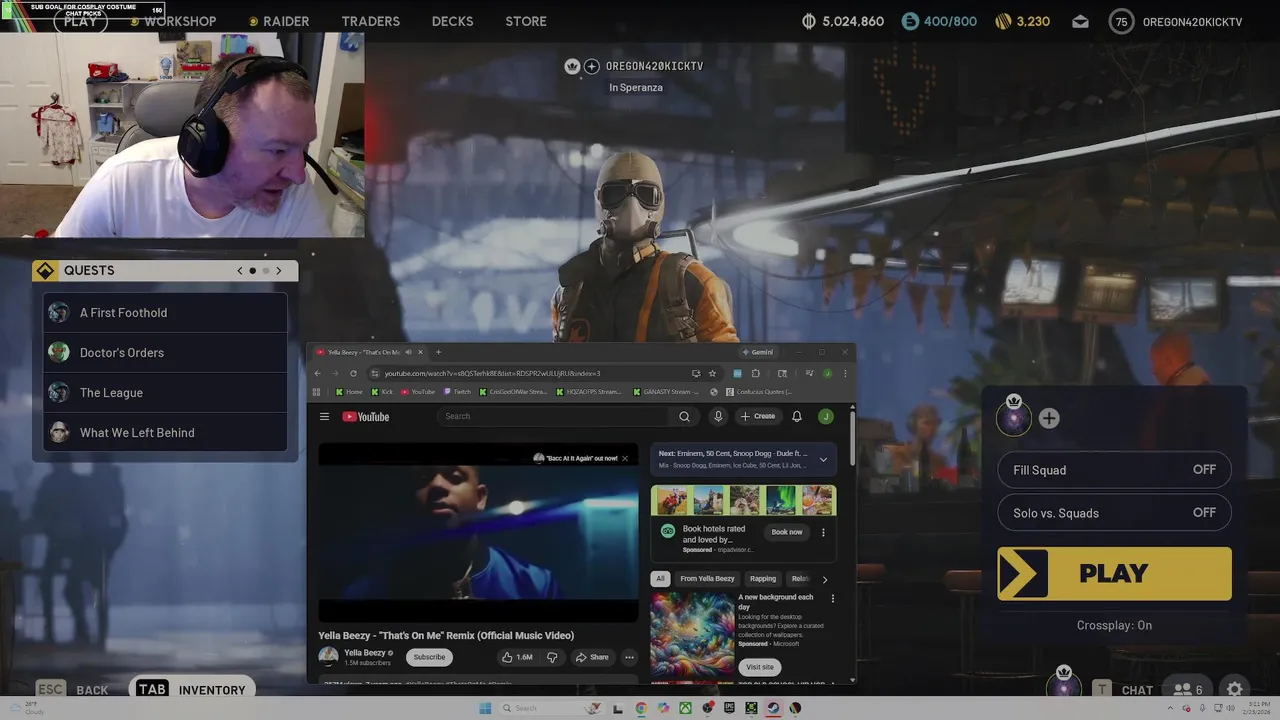Viewport: 1280px width, 720px height.
Task: Open more actions menu under the video
Action: tap(629, 657)
